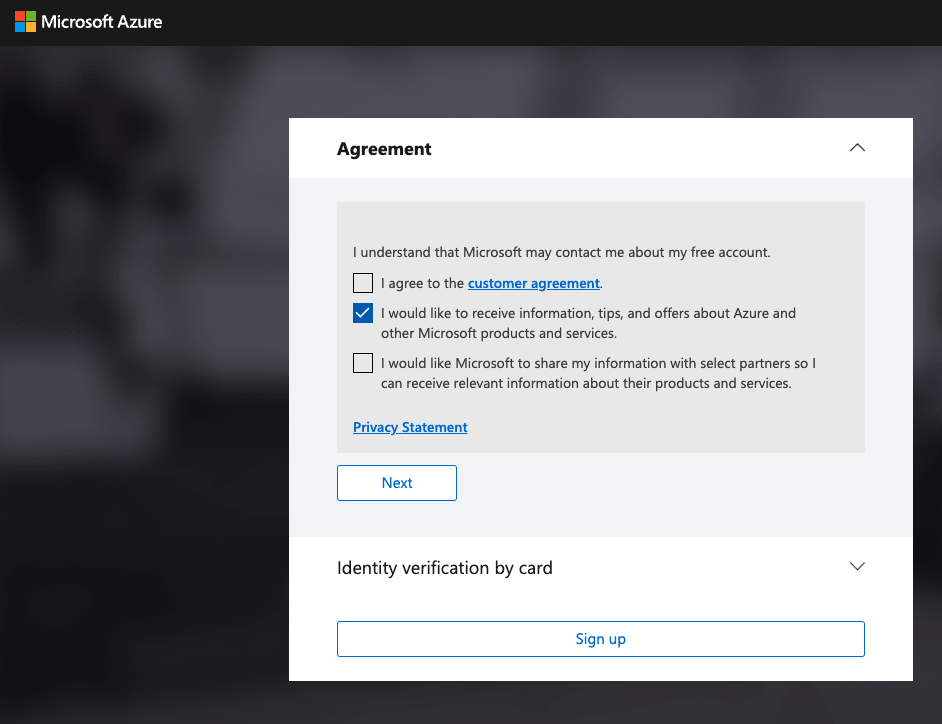Screen dimensions: 942x724
Task: Click the 'Microsoft may contact me' text
Action: (561, 252)
